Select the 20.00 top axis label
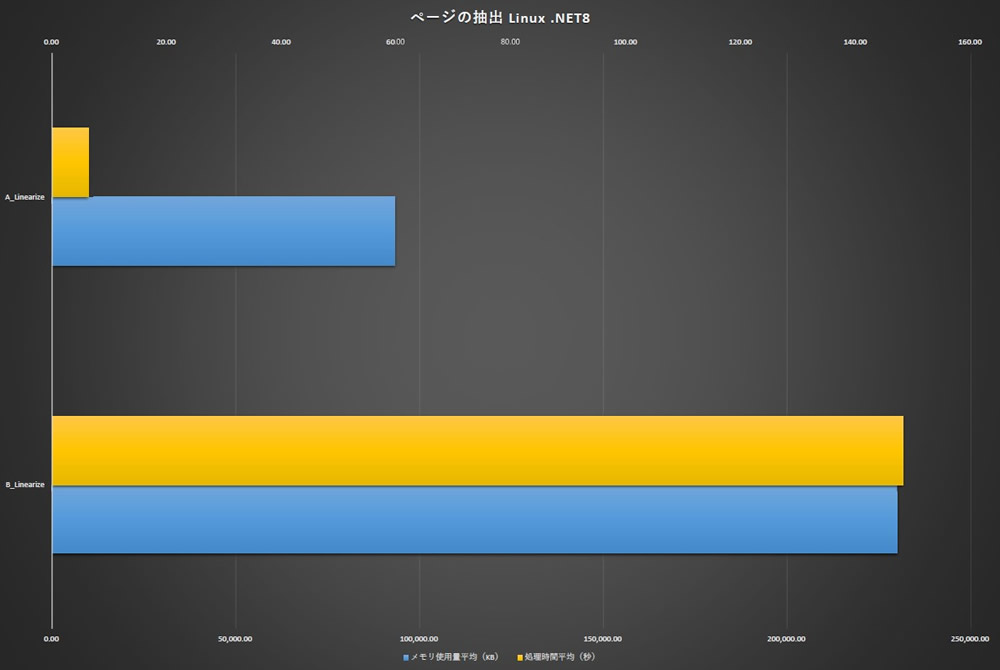Screen dimensions: 1000x670 (x=166, y=42)
